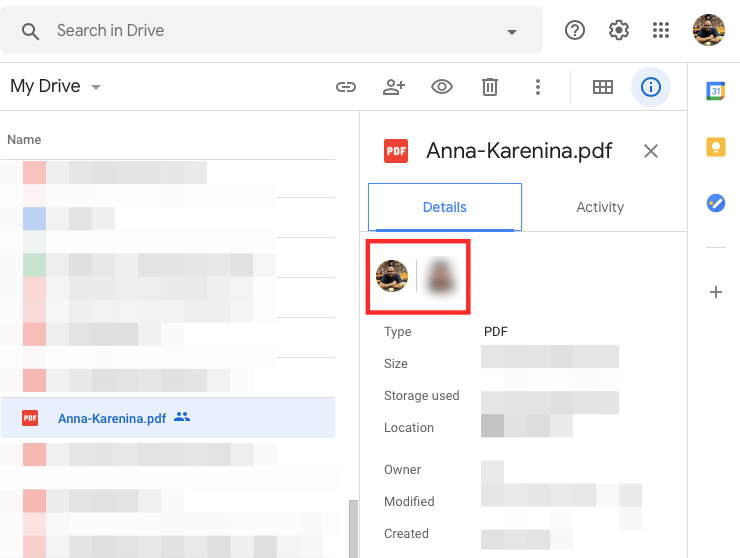Click the file list vertical scrollbar

(353, 529)
